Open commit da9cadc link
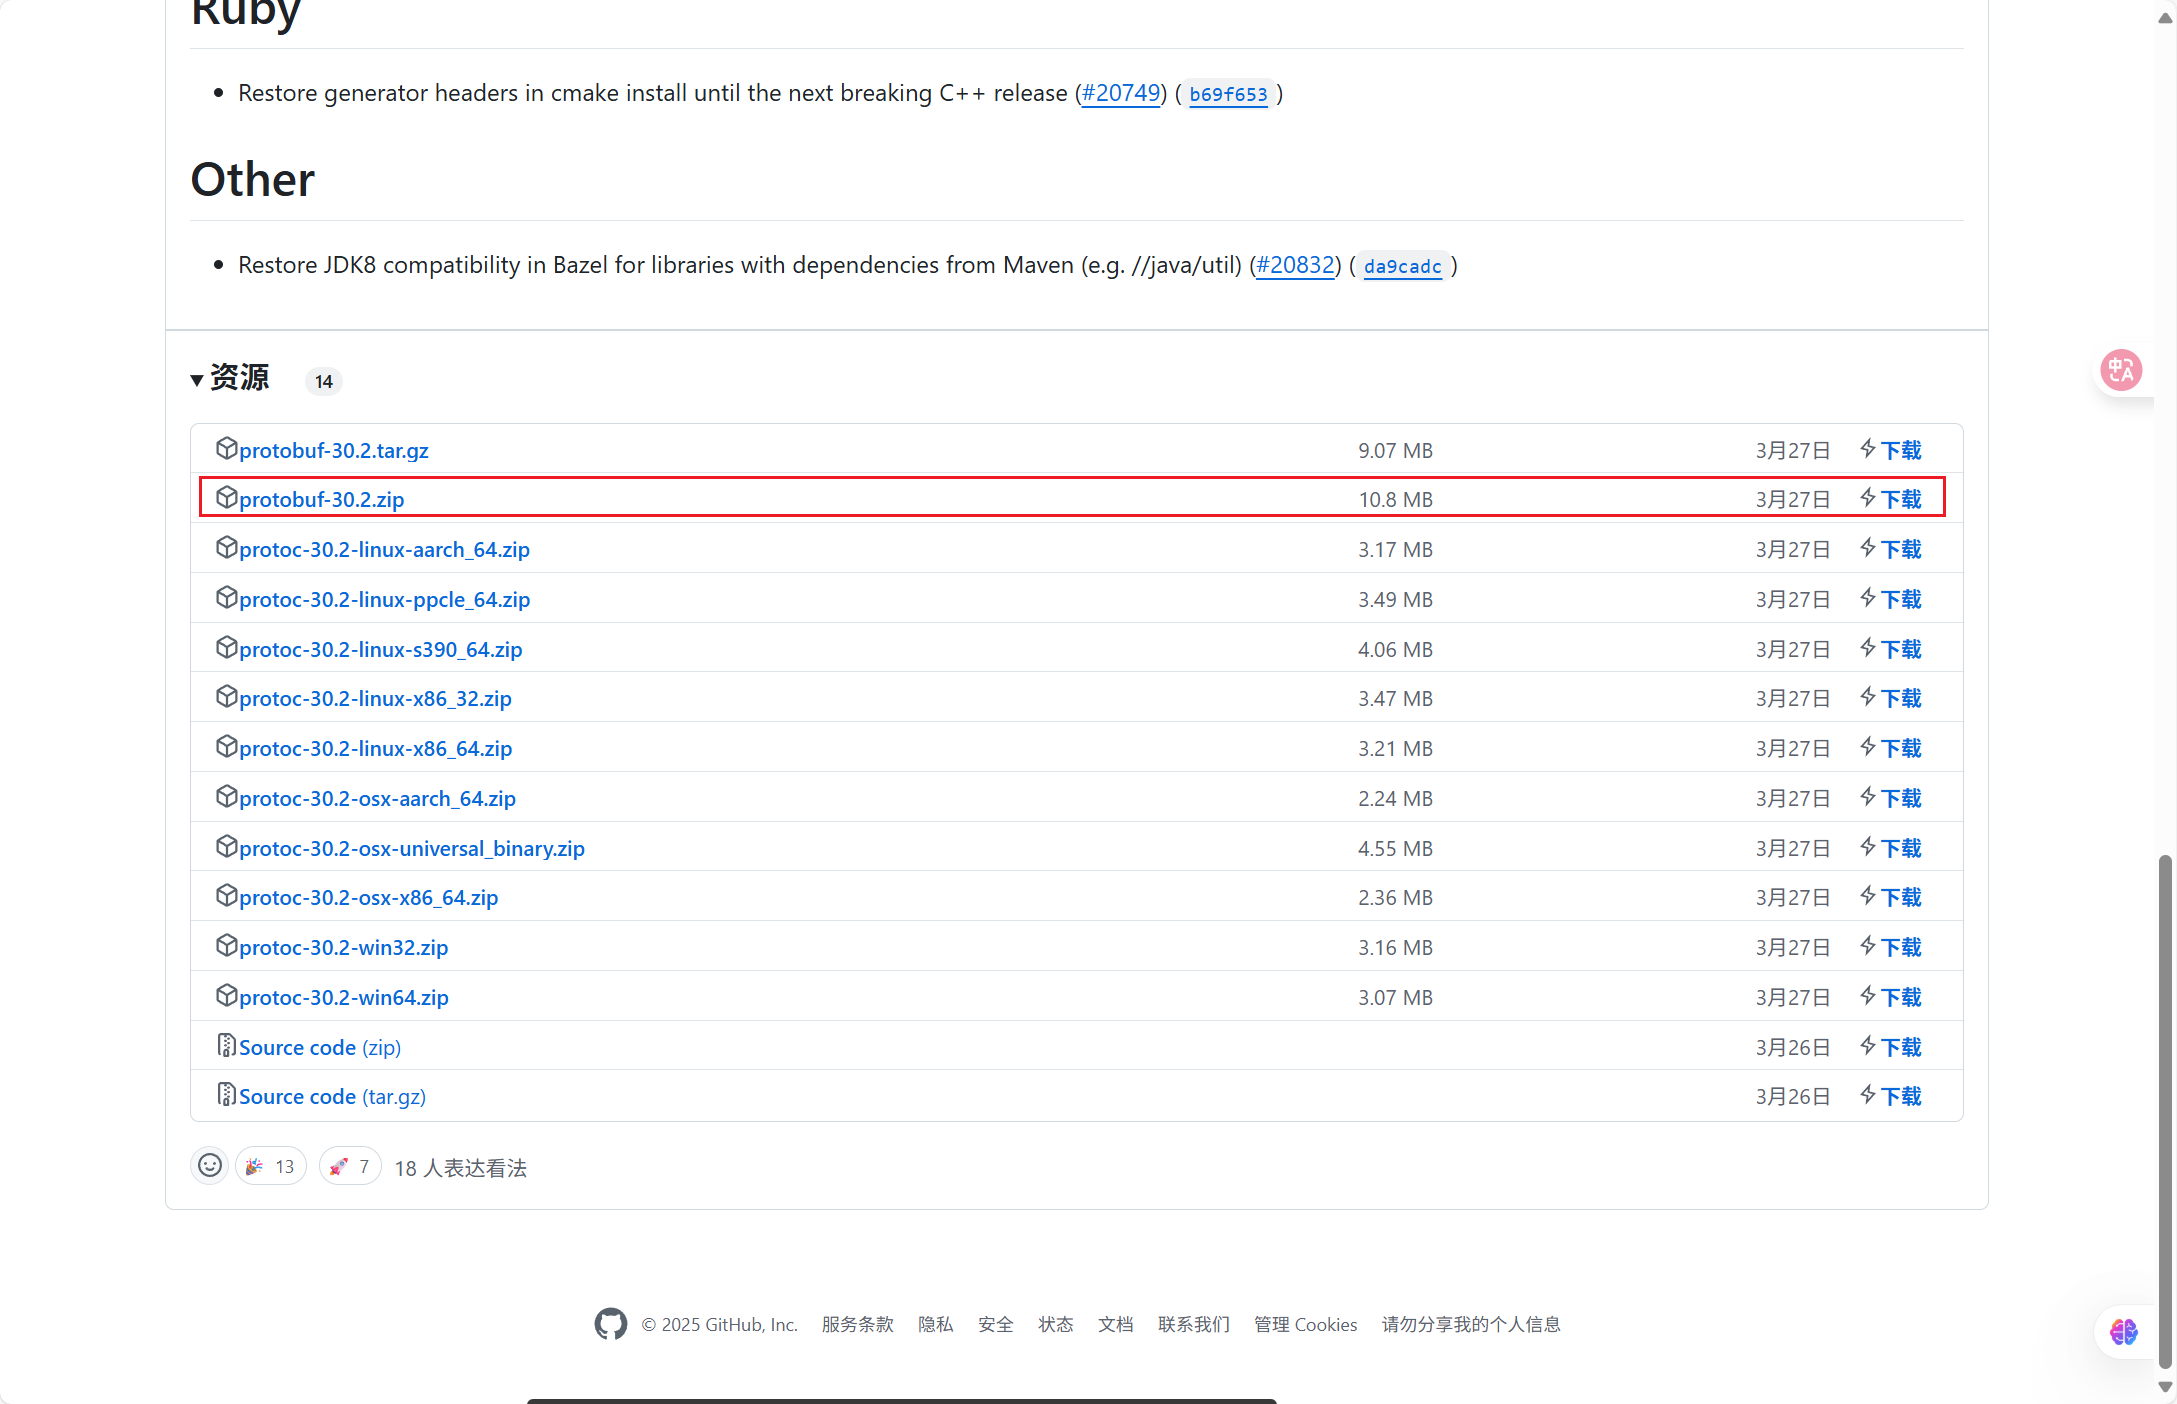The width and height of the screenshot is (2177, 1404). [x=1402, y=266]
